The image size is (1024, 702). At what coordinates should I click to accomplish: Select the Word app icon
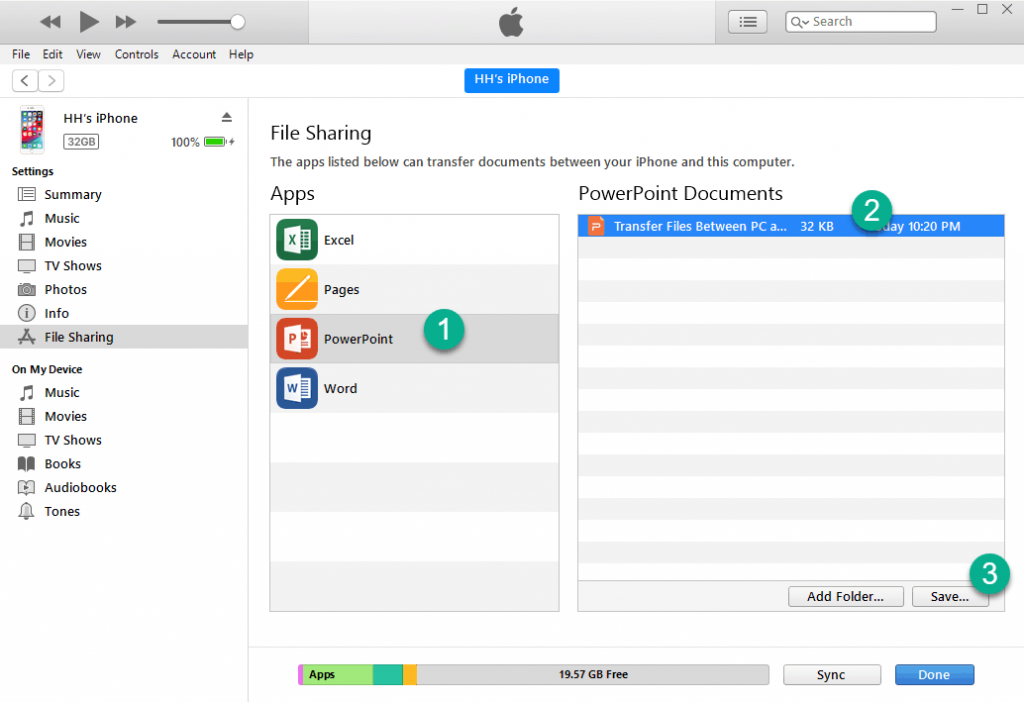click(296, 388)
